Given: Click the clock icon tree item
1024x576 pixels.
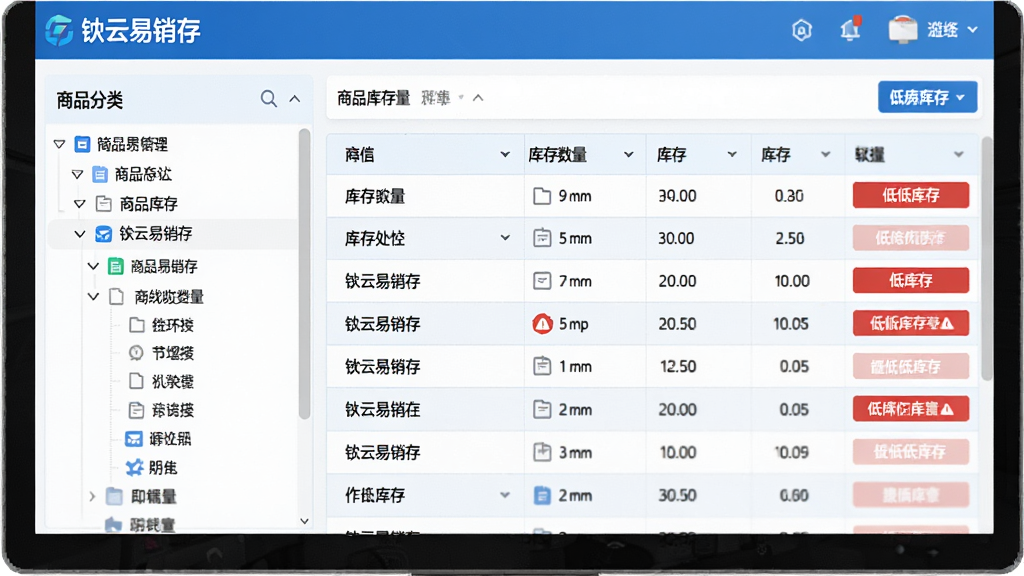Looking at the screenshot, I should (136, 353).
